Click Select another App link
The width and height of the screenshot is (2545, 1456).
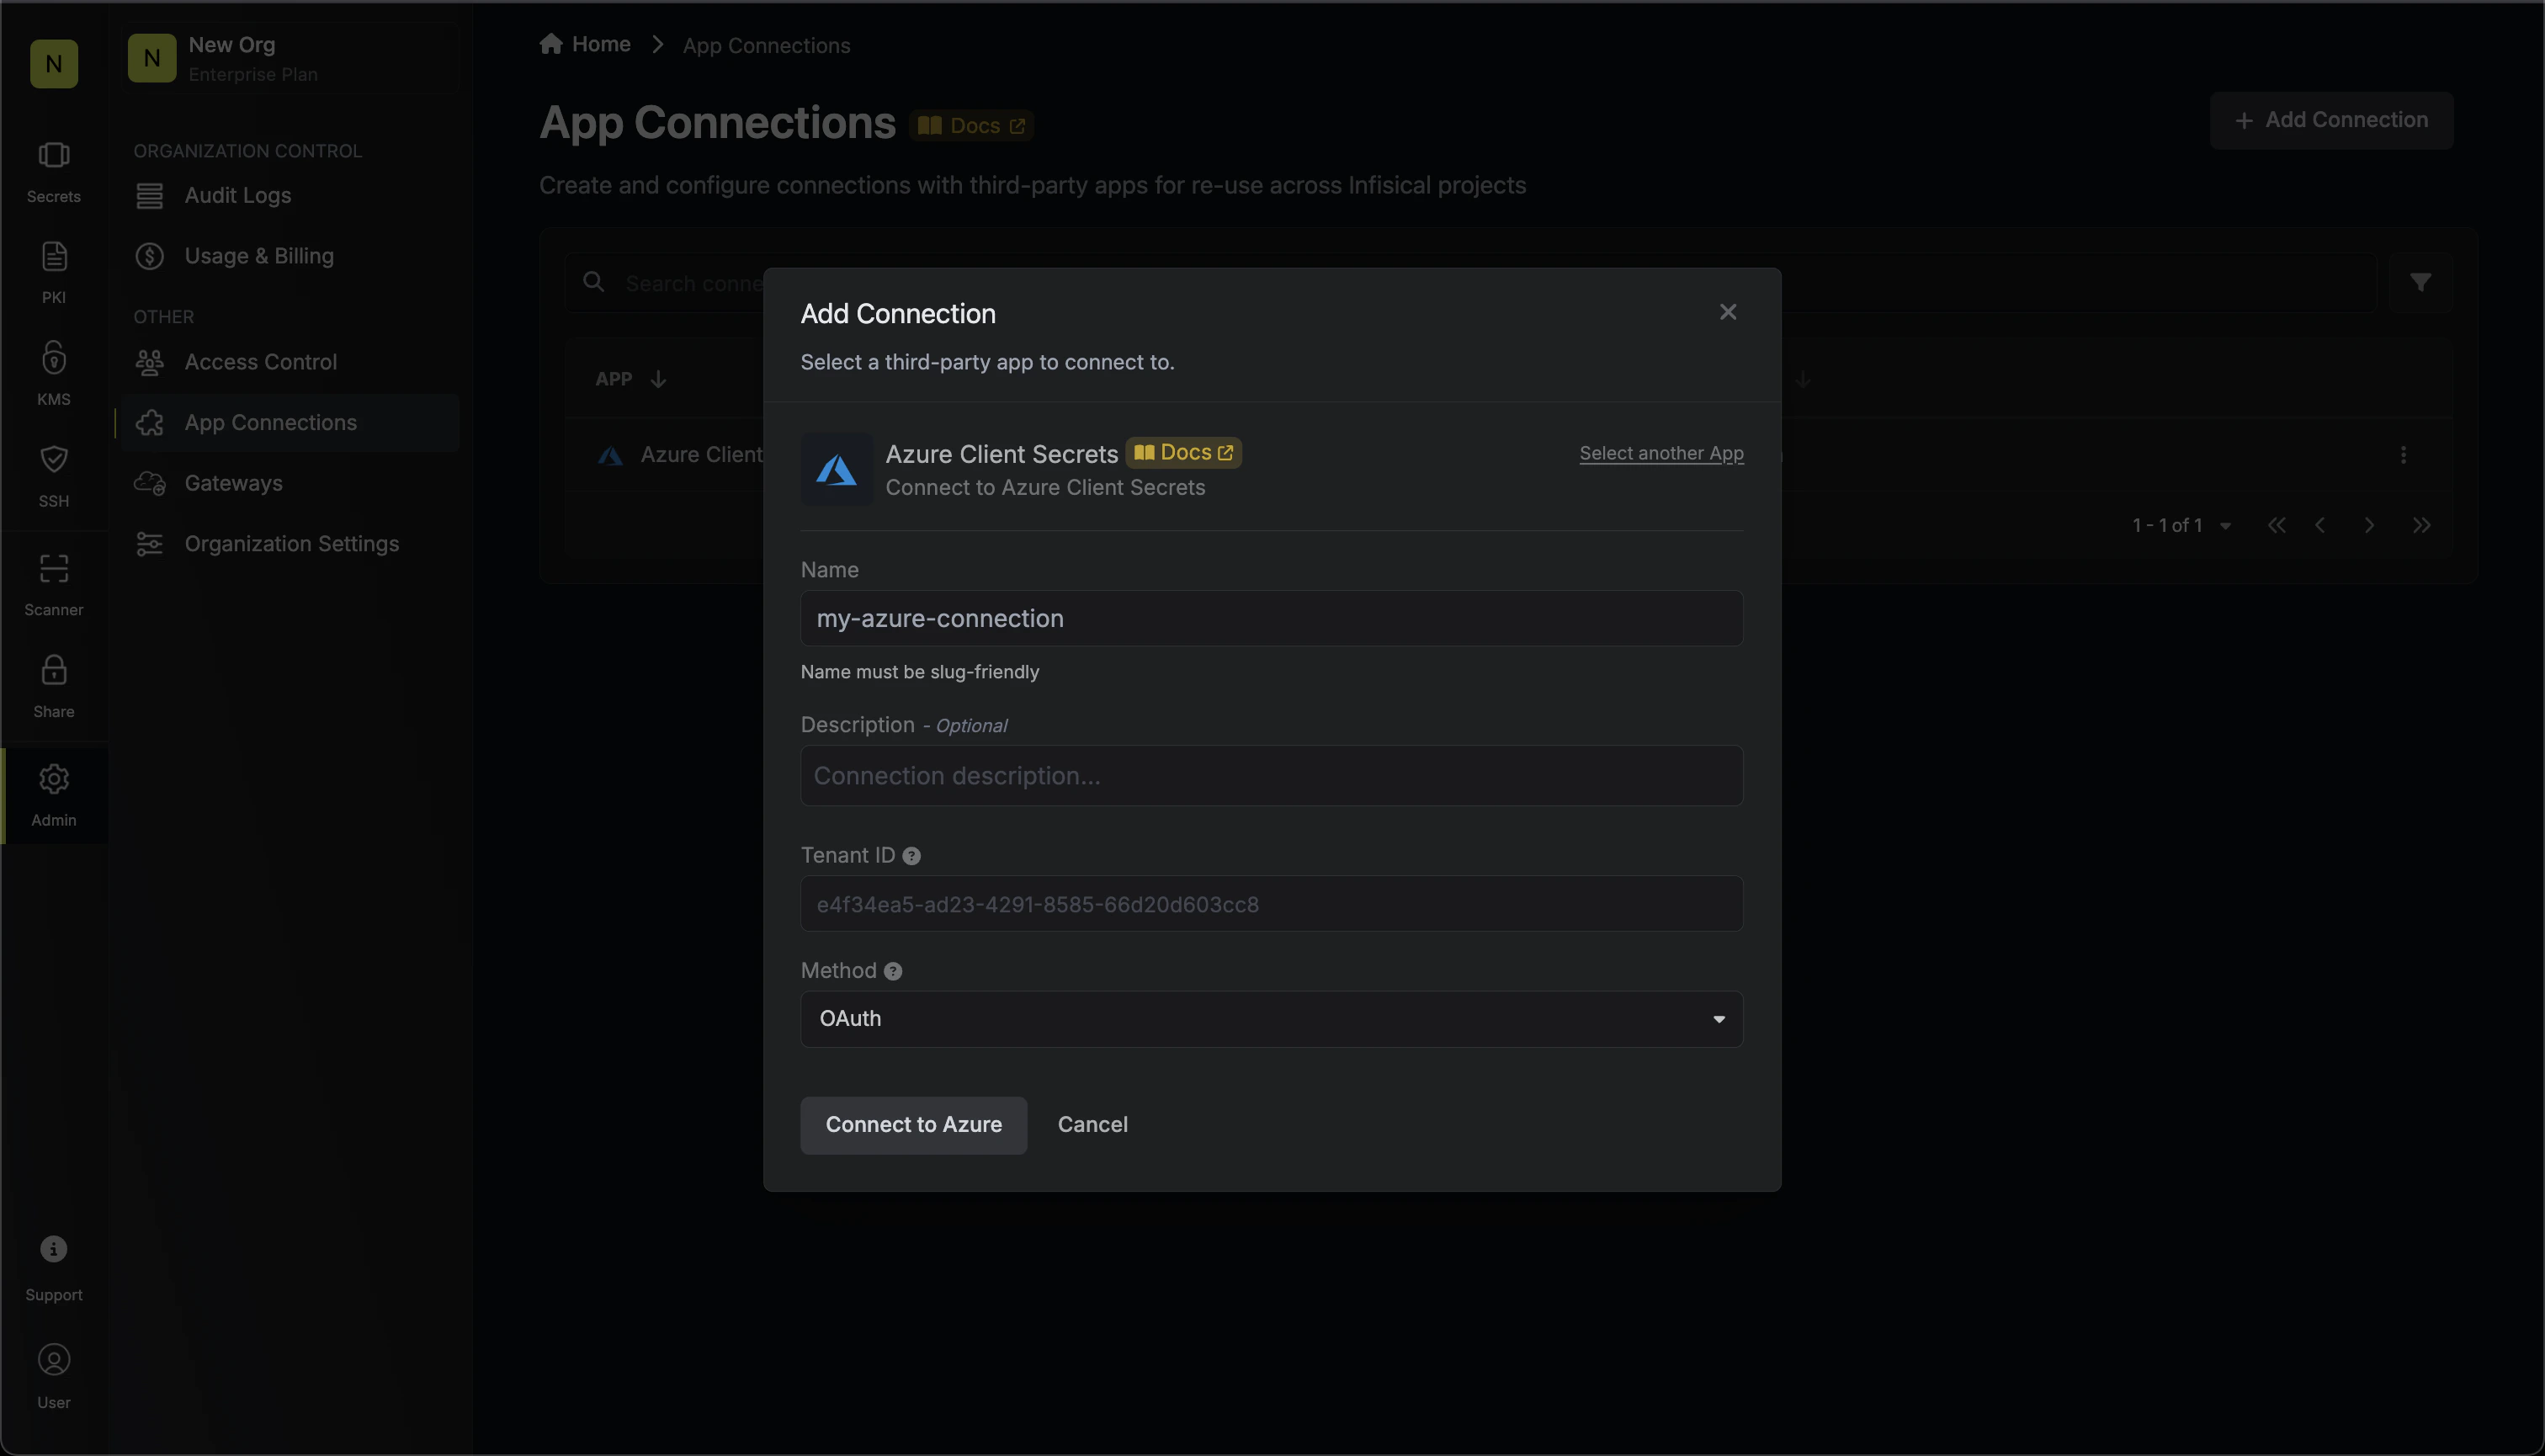(1661, 453)
